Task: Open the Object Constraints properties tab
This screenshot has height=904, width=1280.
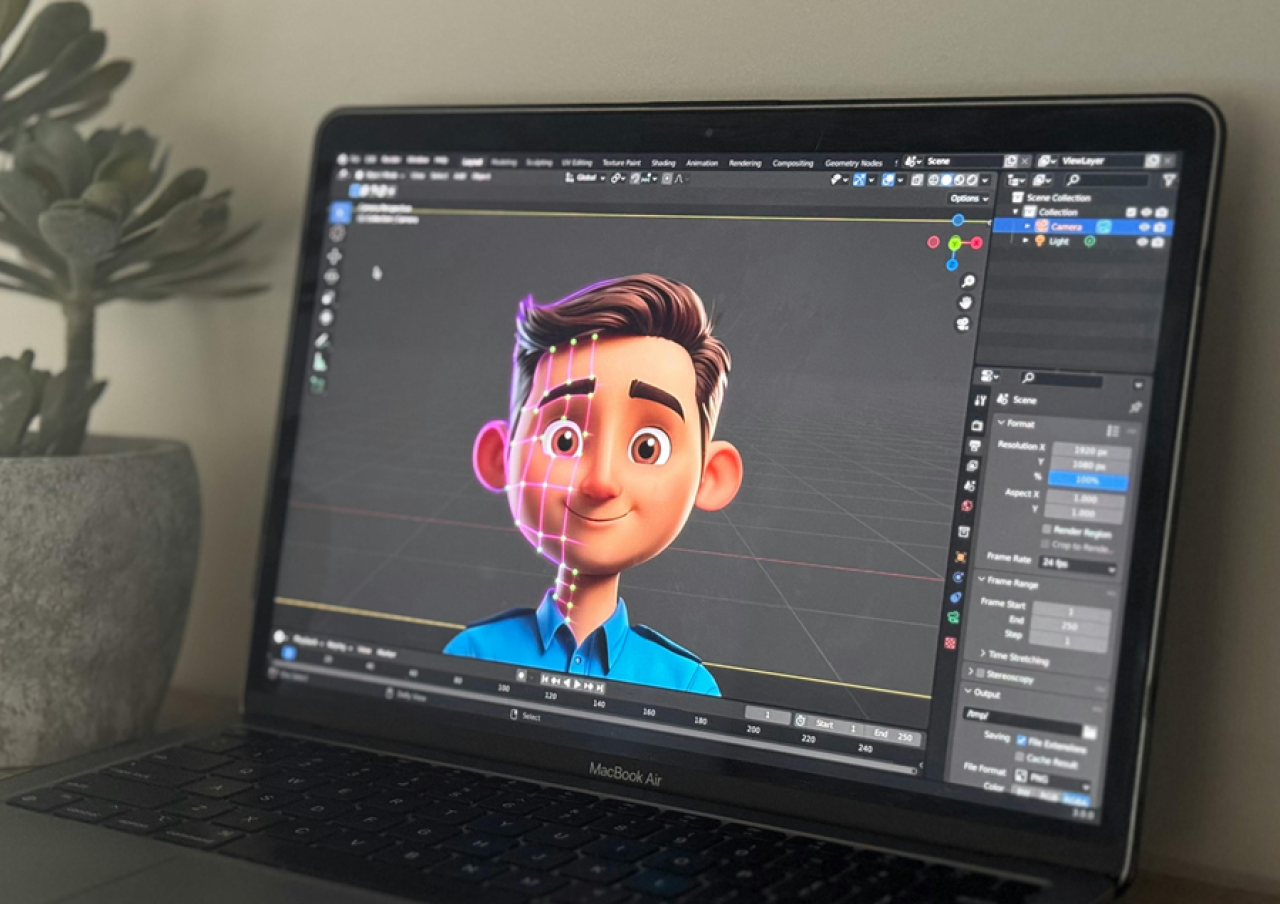Action: tap(956, 597)
